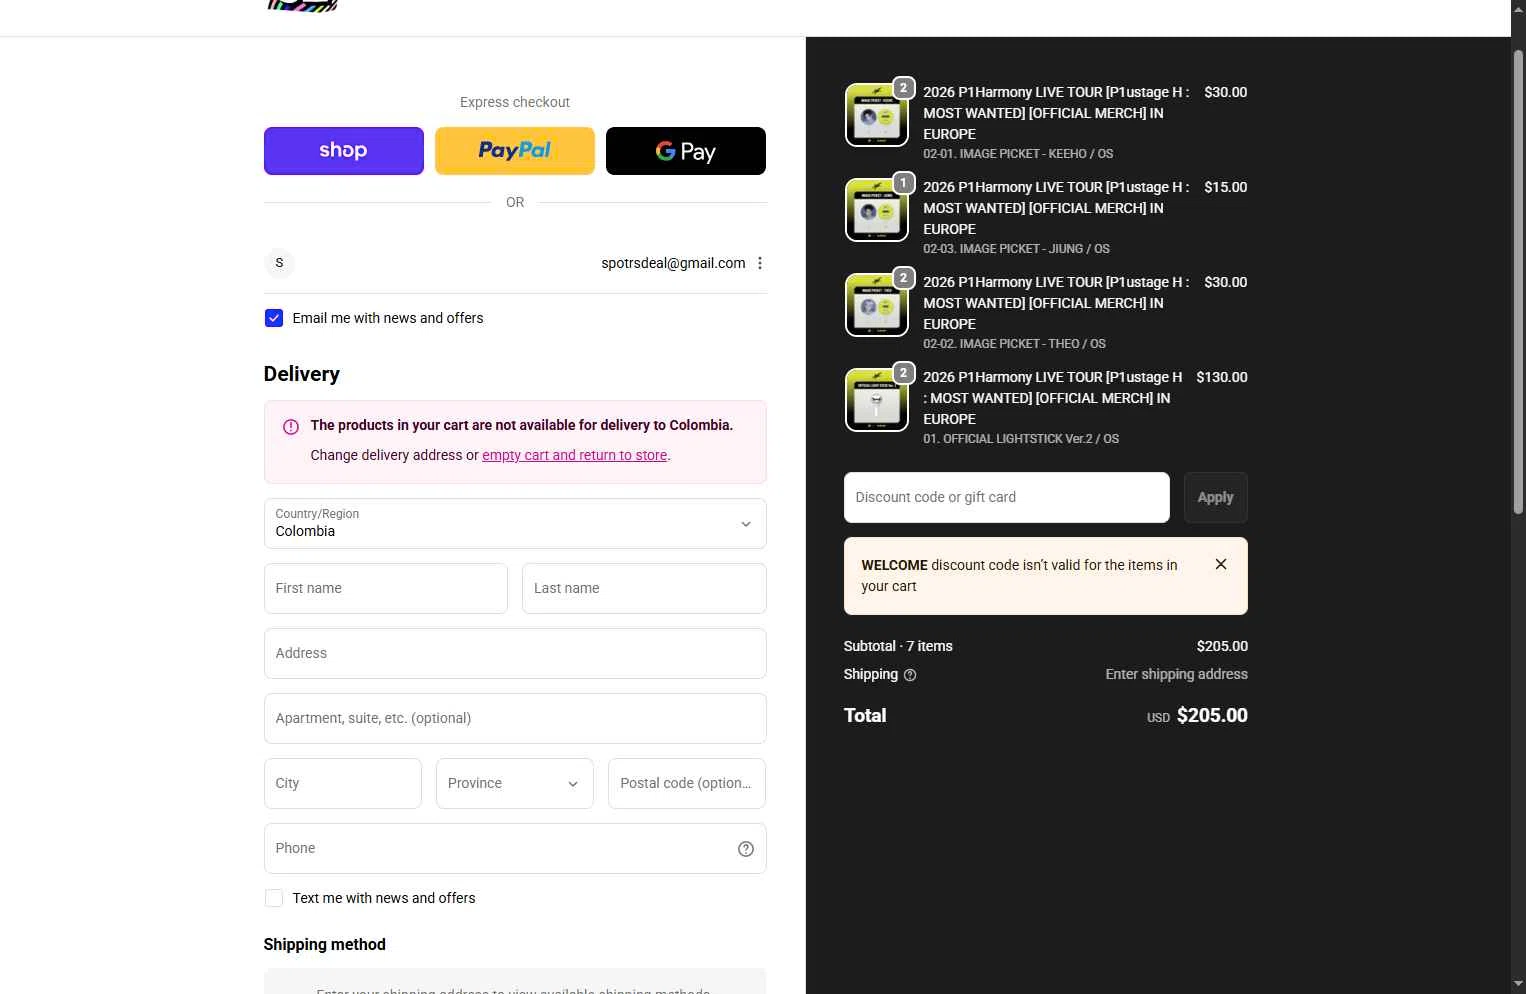This screenshot has height=994, width=1526.
Task: Click the $15.00 JIUNG picket price
Action: [1226, 187]
